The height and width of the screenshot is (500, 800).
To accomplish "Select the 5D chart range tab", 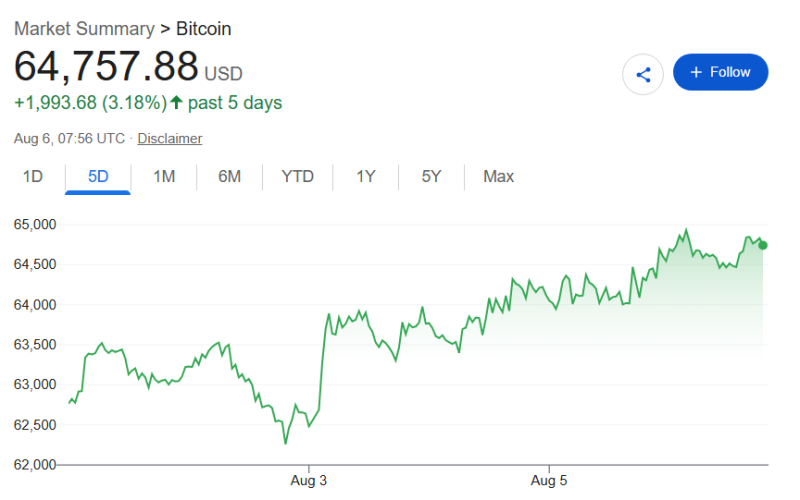I will pyautogui.click(x=98, y=177).
